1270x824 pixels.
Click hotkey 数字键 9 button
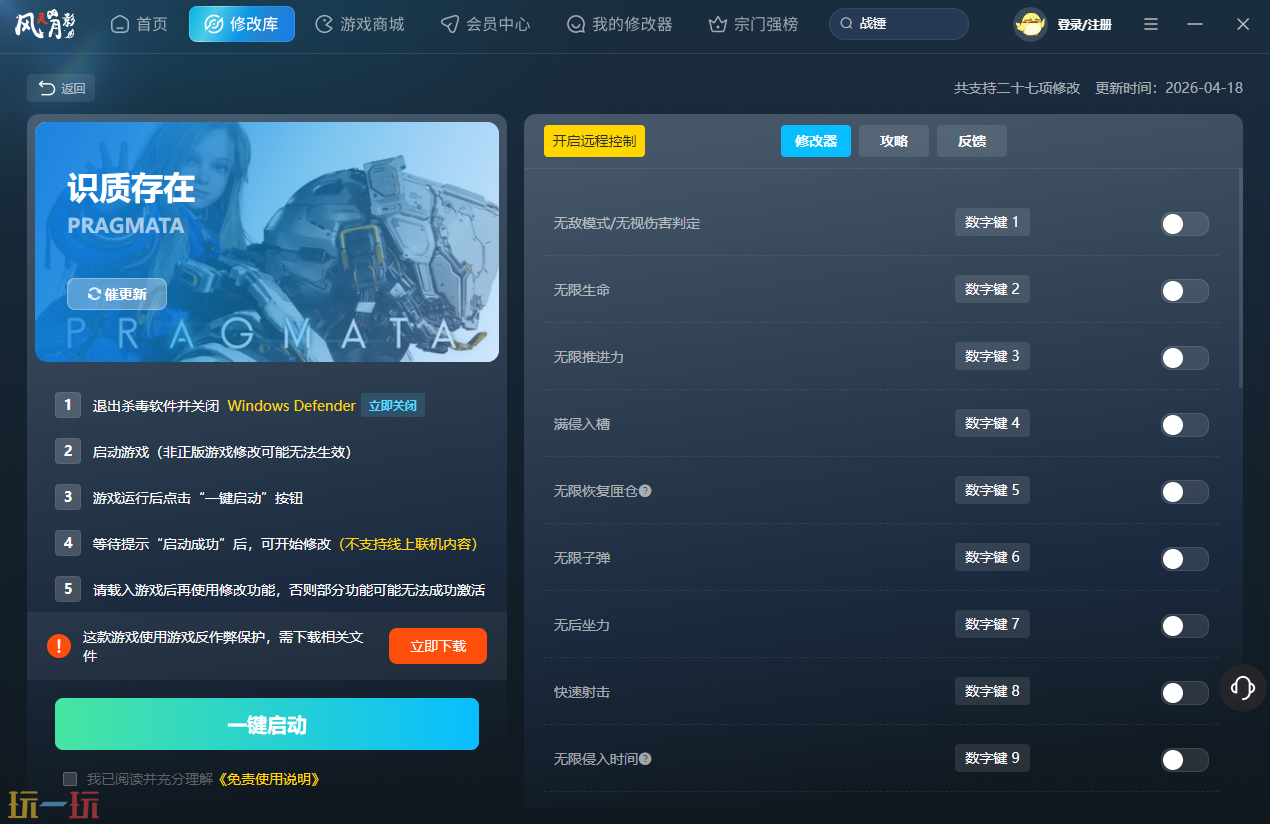992,758
